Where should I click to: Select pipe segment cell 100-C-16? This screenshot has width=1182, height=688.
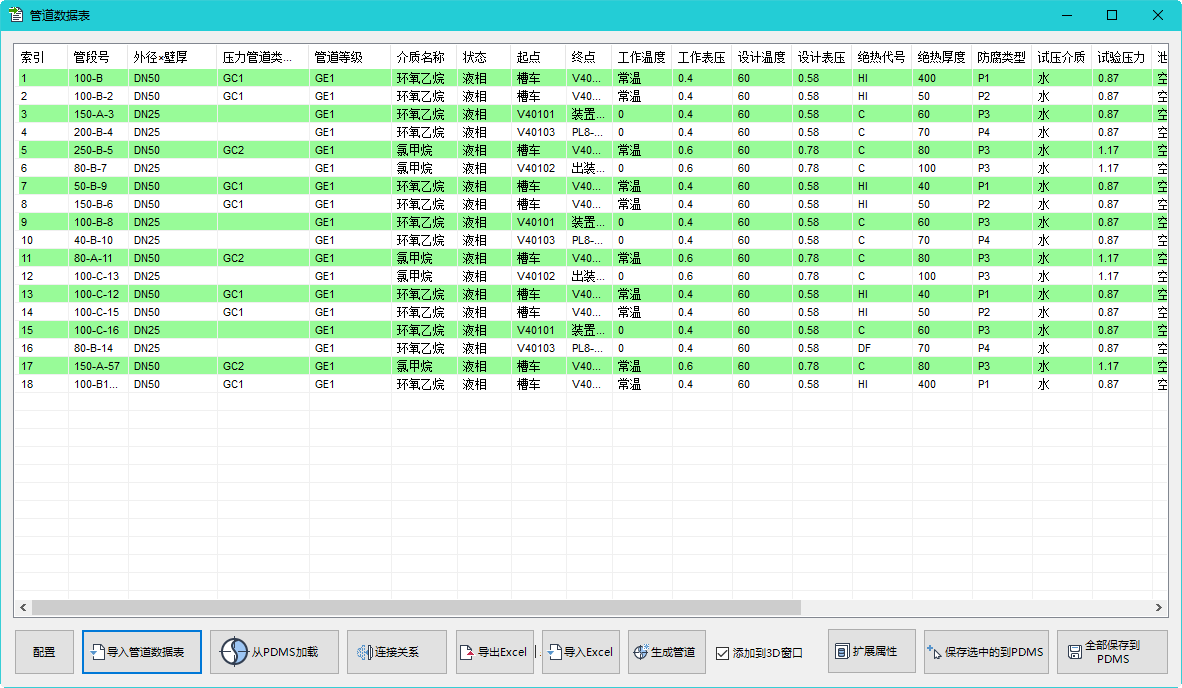point(98,330)
